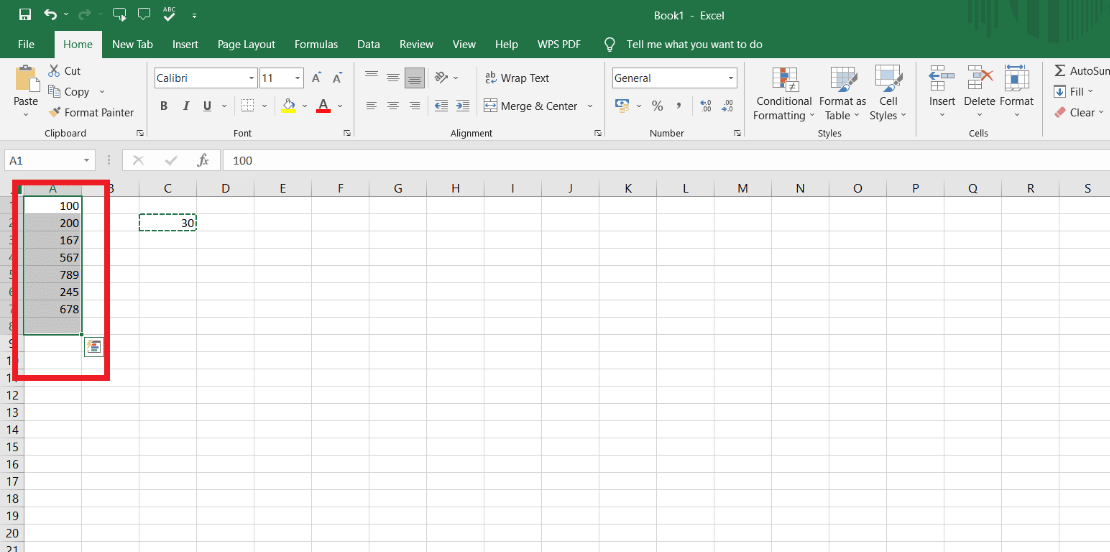Click the Cell Styles button
Screen dimensions: 1110x552
click(x=888, y=94)
